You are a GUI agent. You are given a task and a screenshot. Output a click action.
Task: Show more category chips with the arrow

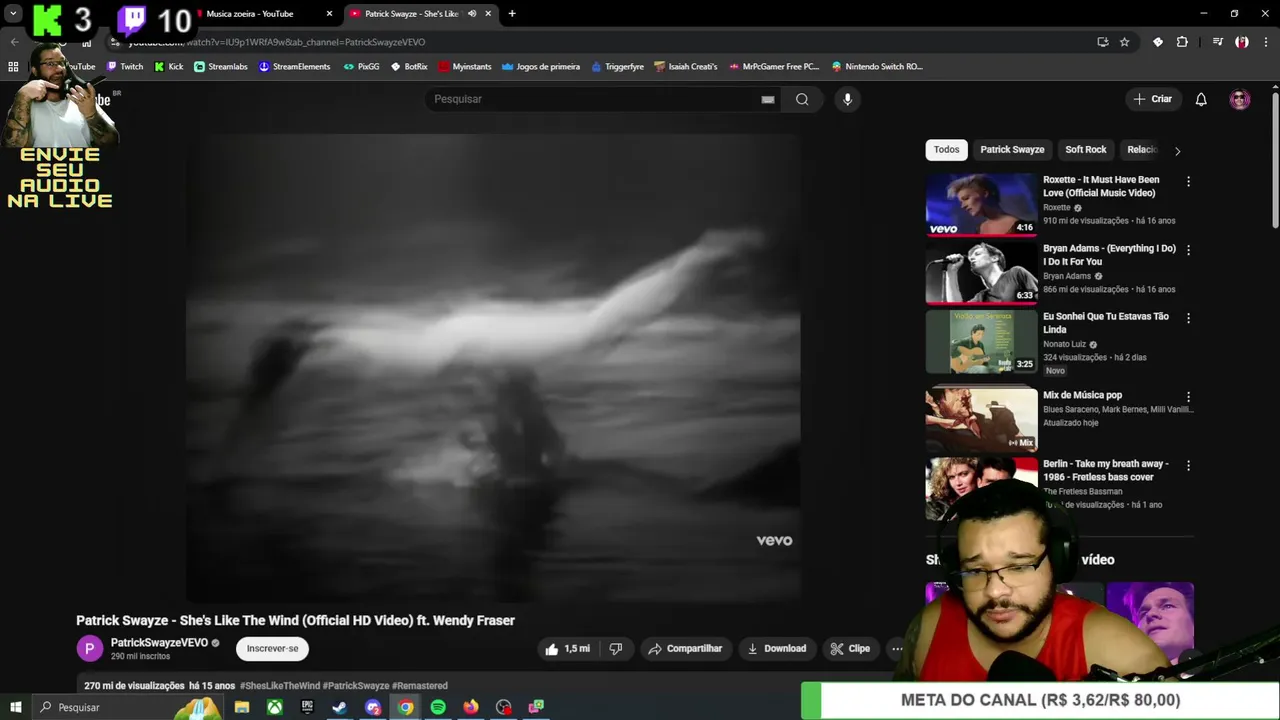[x=1177, y=151]
